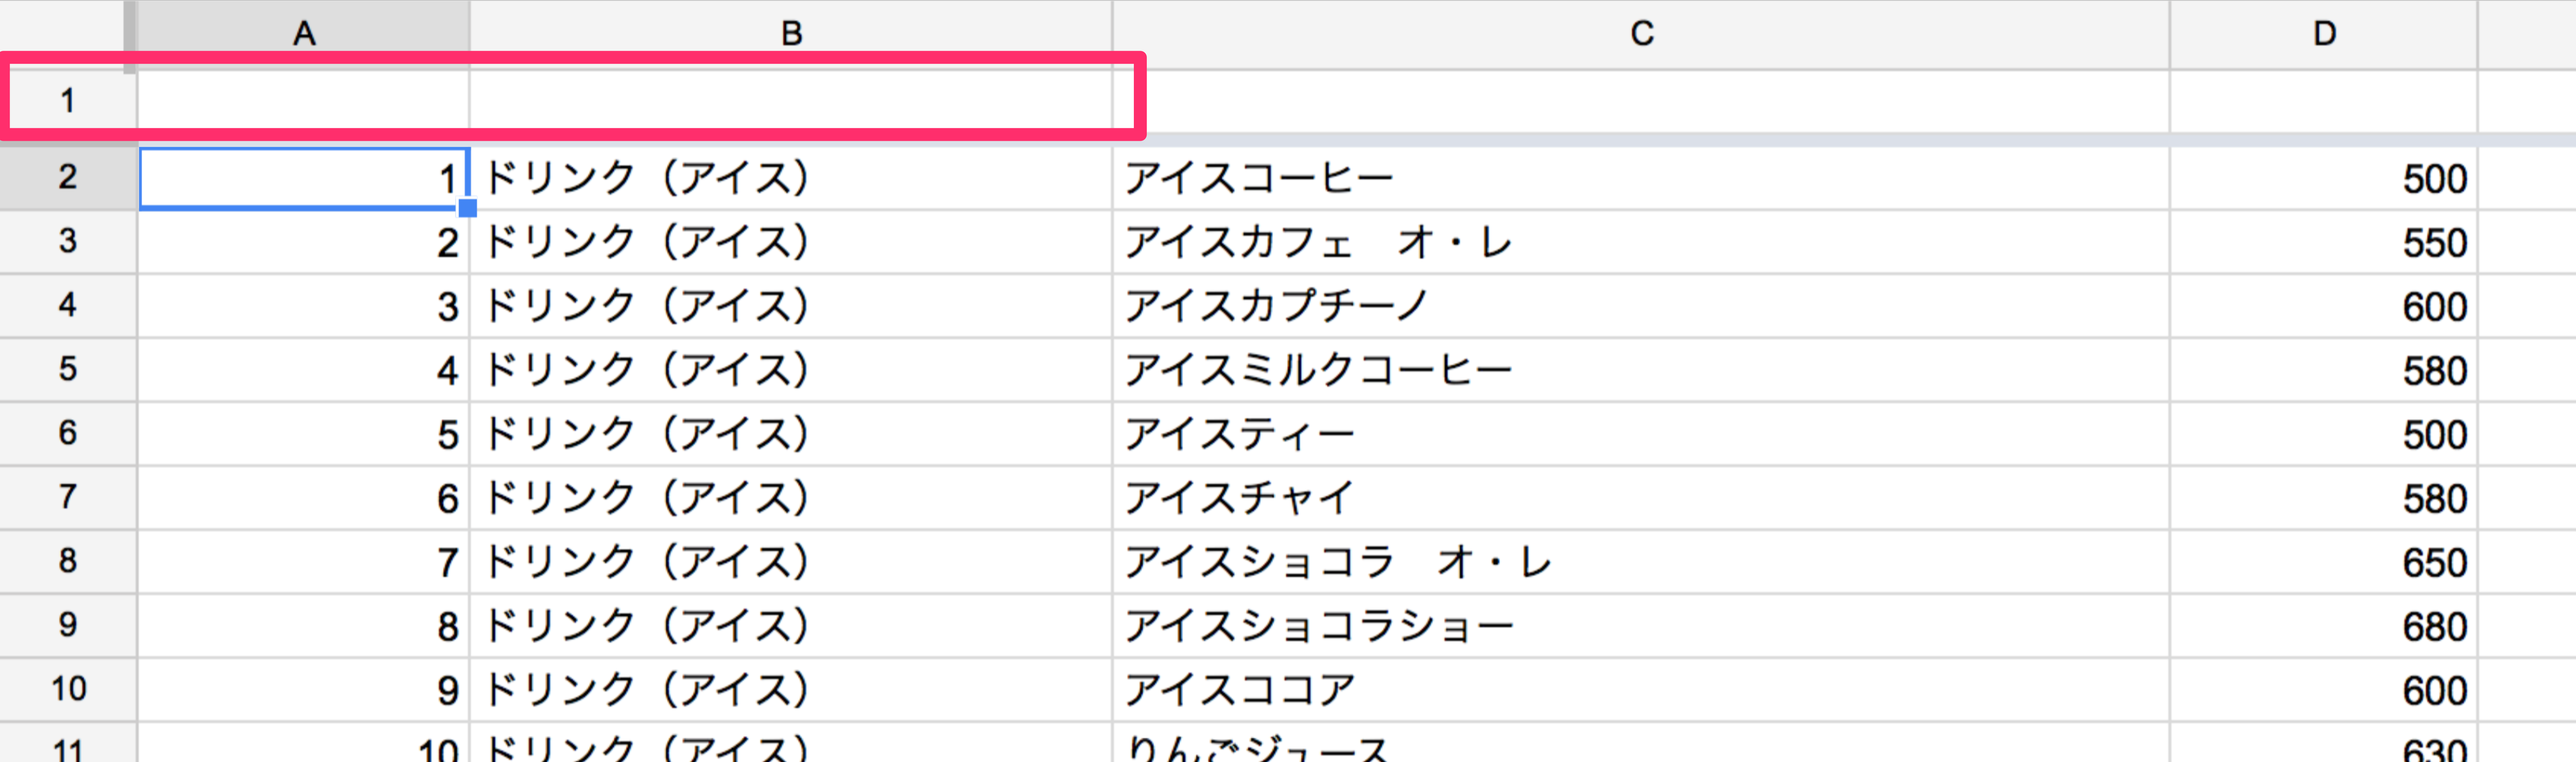Viewport: 2576px width, 762px height.
Task: Click cell アイスカプチーノ
Action: [1641, 306]
